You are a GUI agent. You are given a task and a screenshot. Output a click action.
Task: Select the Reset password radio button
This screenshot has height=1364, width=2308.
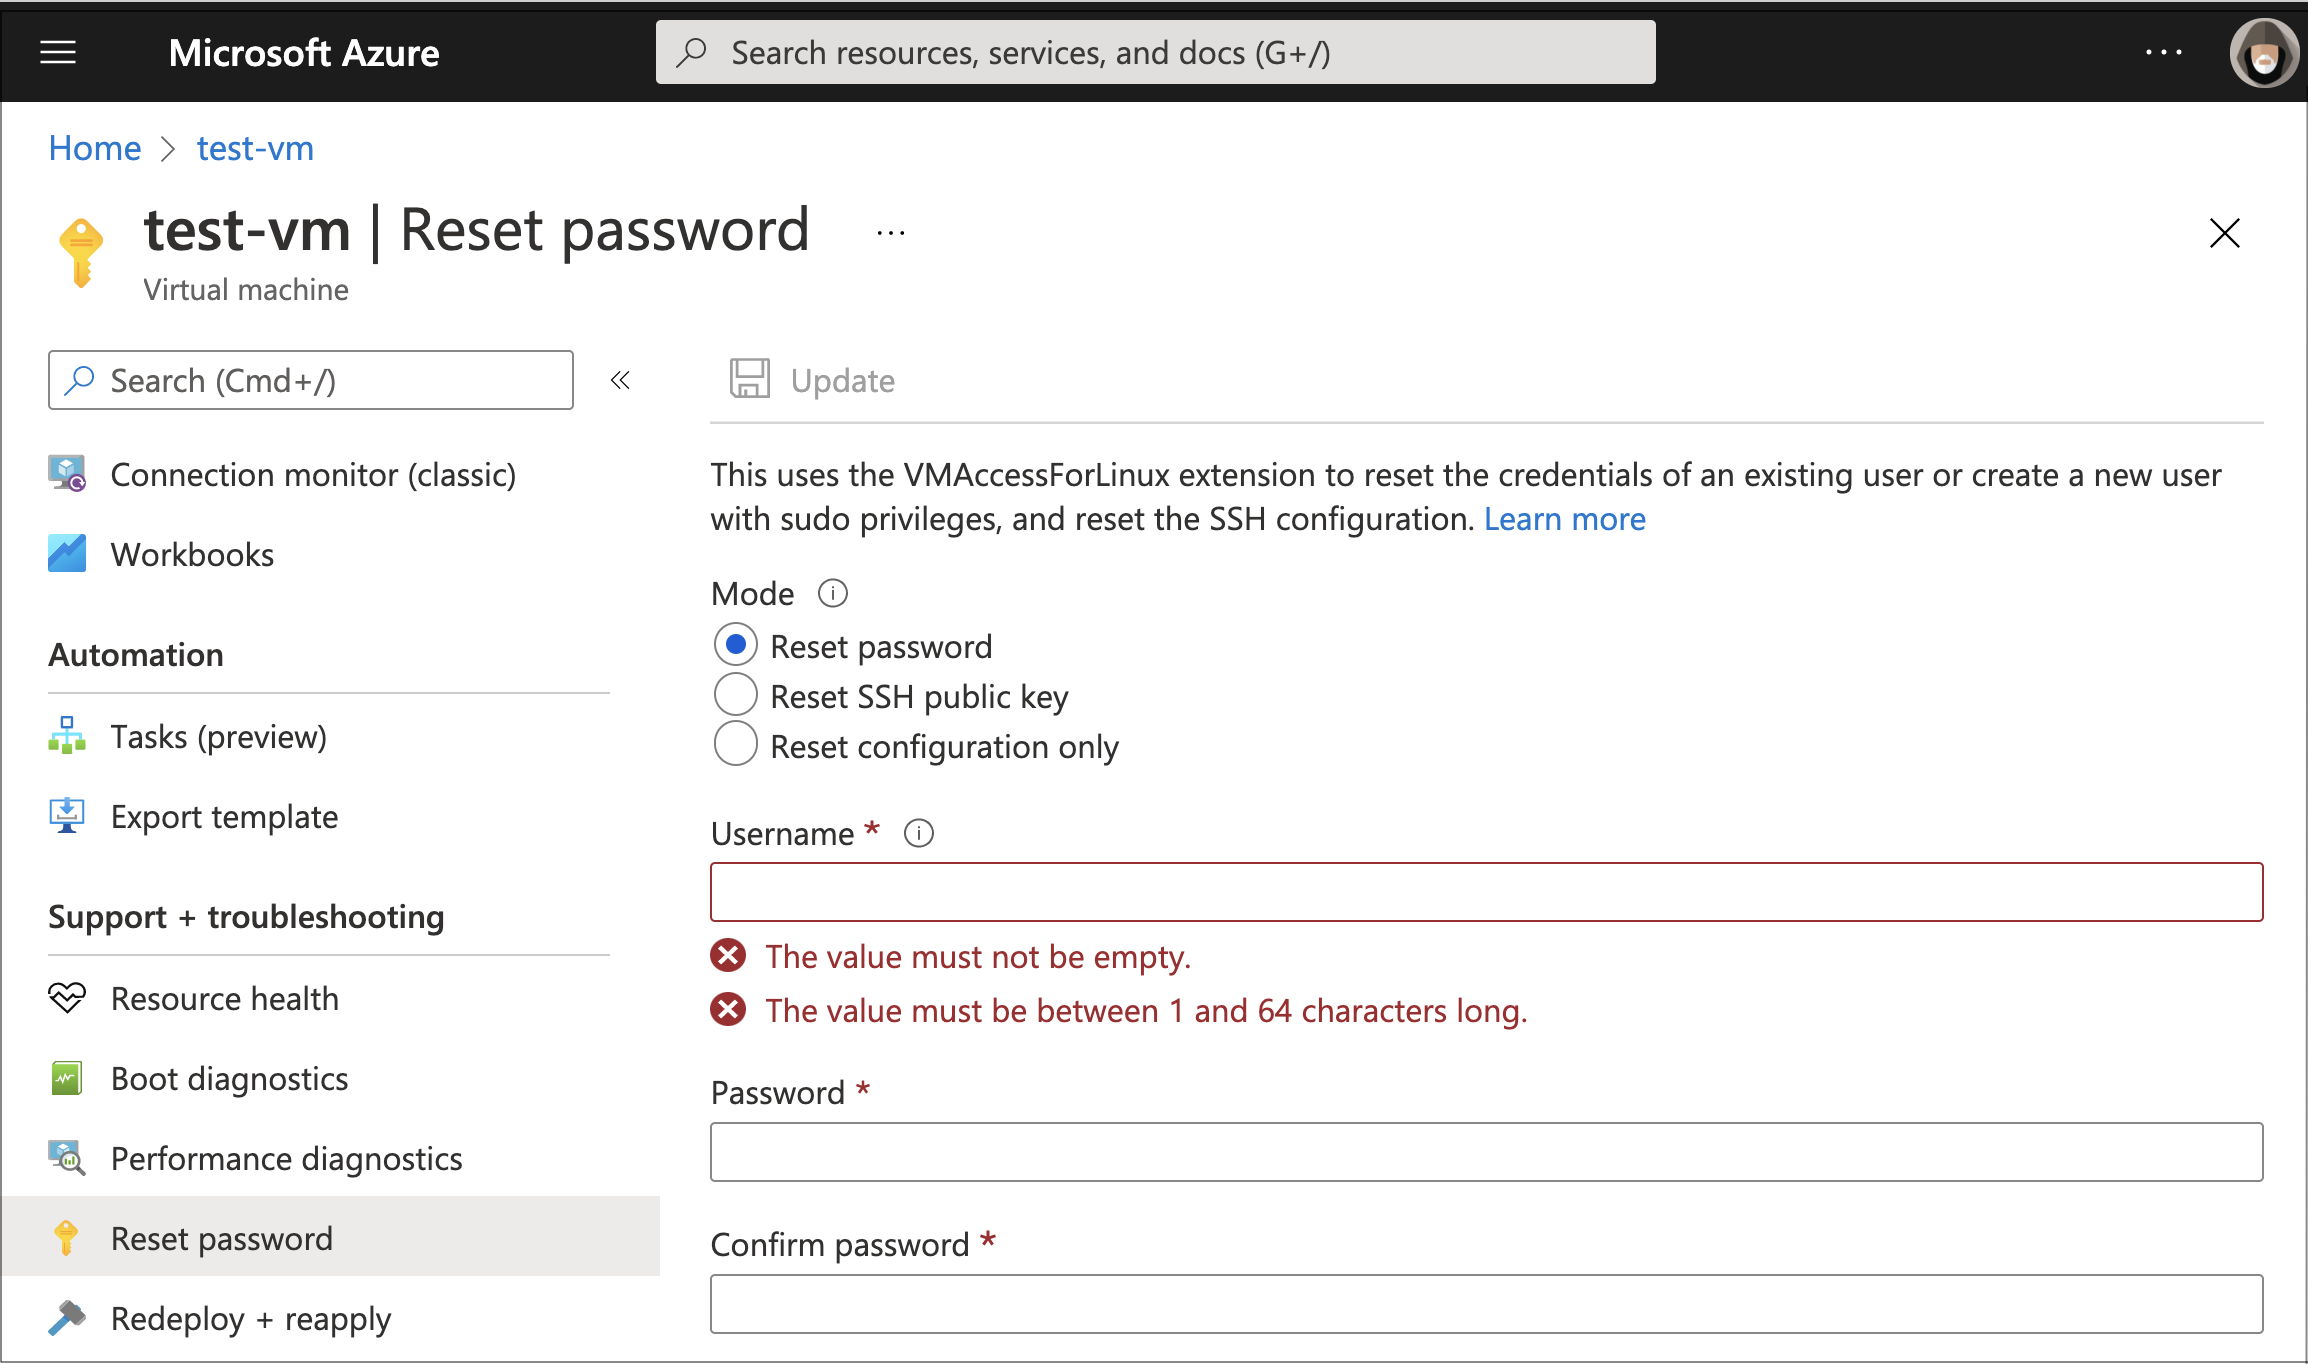[735, 645]
